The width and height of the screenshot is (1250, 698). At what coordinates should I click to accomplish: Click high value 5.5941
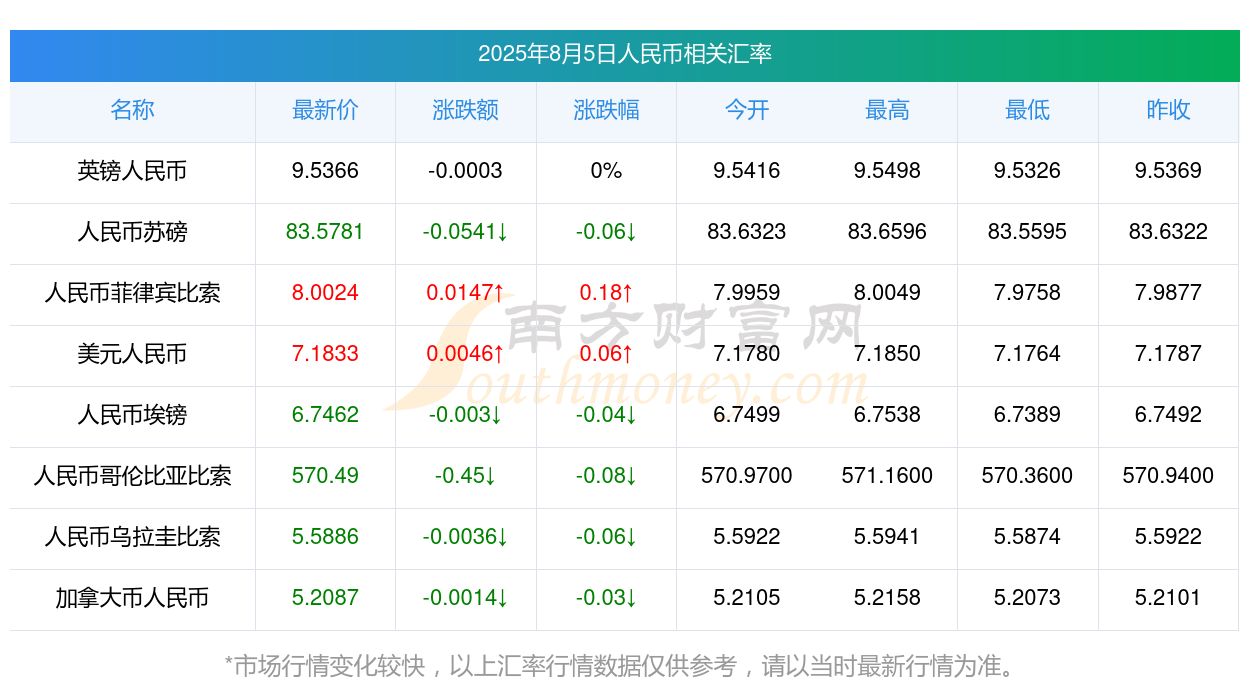coord(887,537)
